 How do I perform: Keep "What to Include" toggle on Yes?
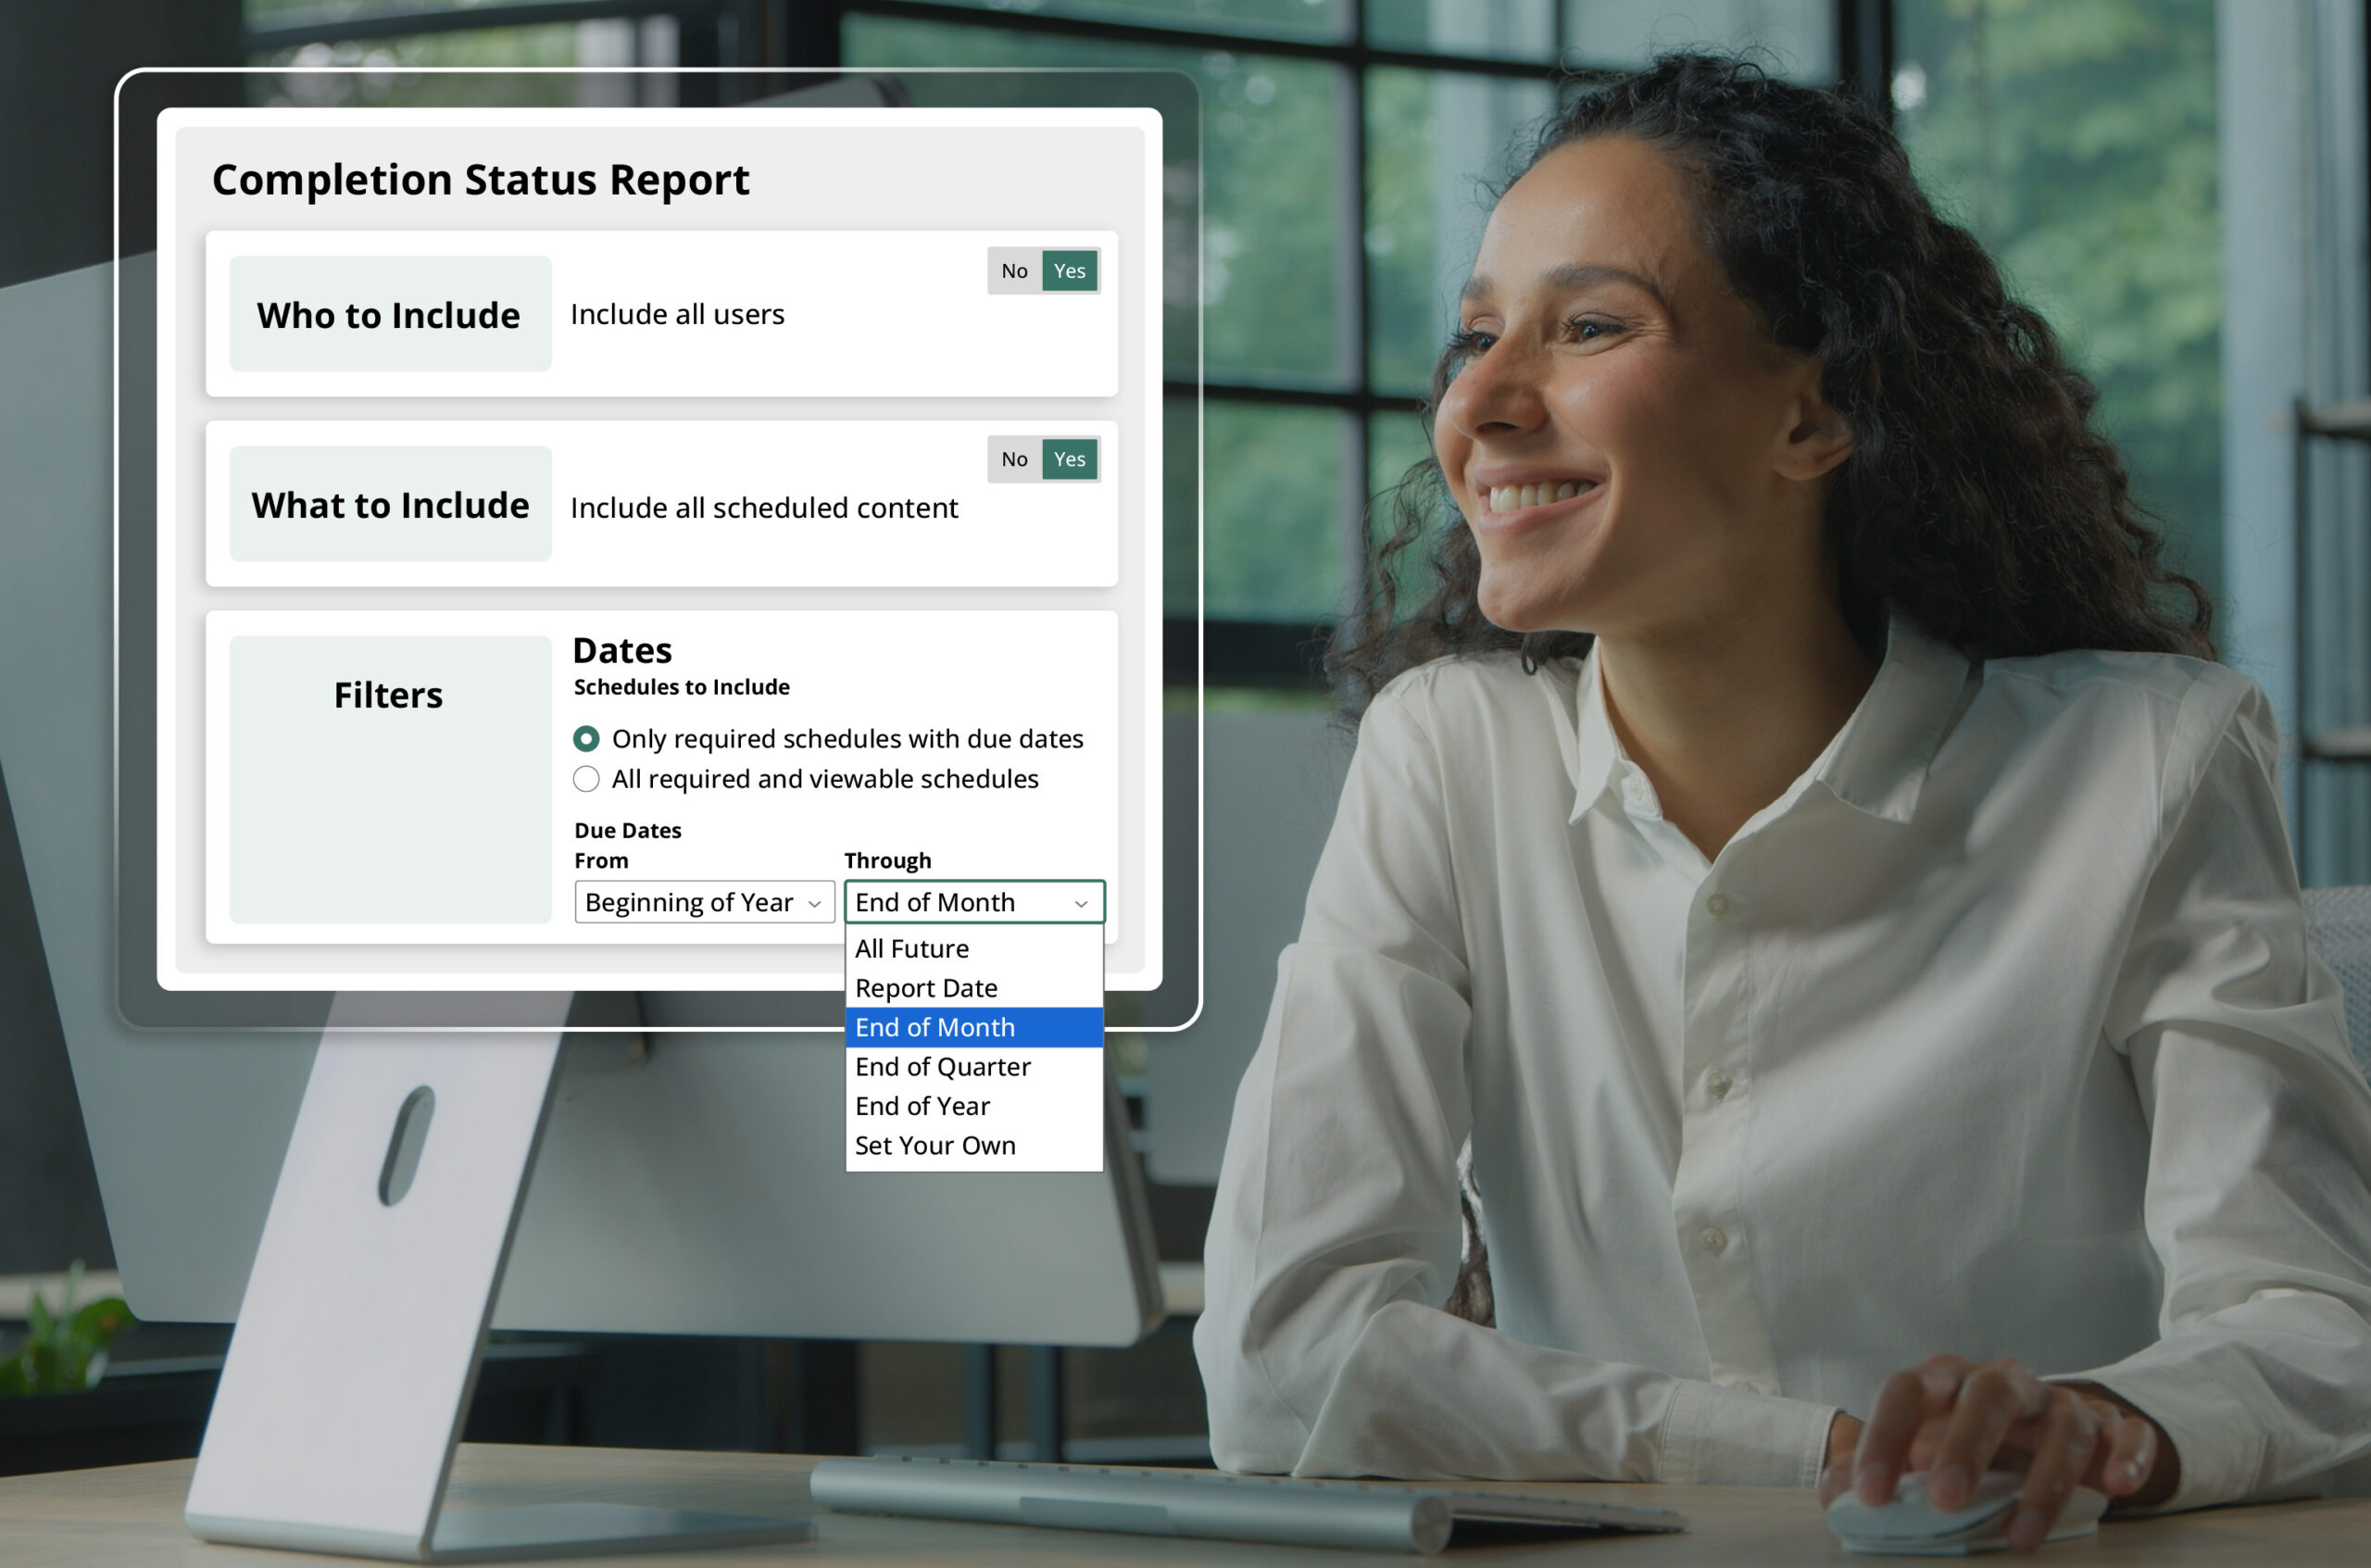click(1069, 459)
